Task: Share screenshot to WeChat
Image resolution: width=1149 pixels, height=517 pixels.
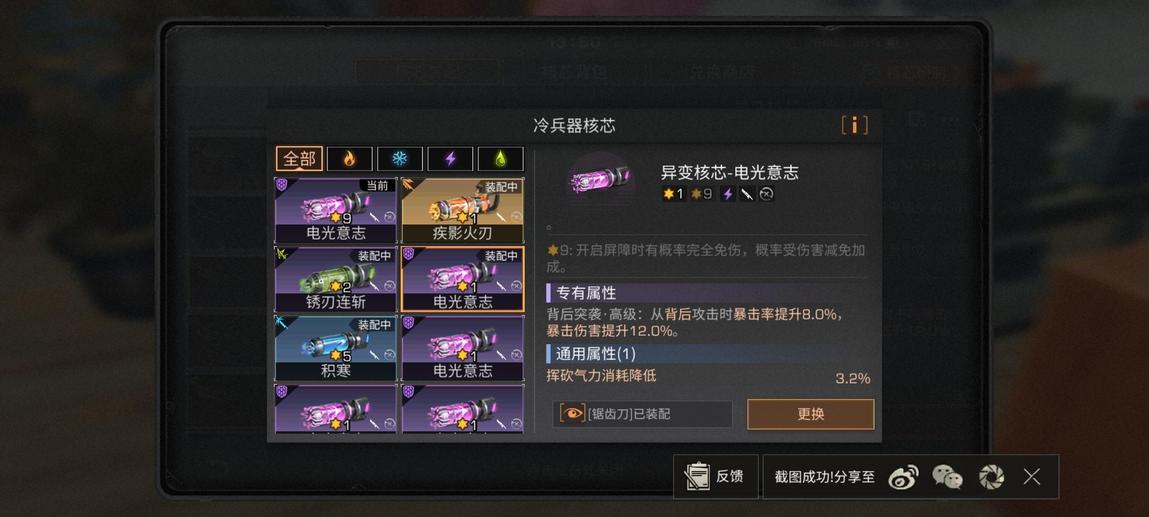Action: tap(947, 477)
